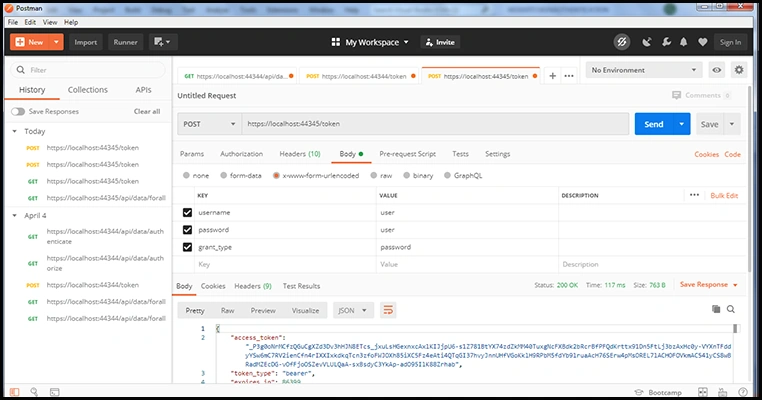Select x-www-form-urlencoded radio option
The width and height of the screenshot is (762, 400).
pos(276,175)
